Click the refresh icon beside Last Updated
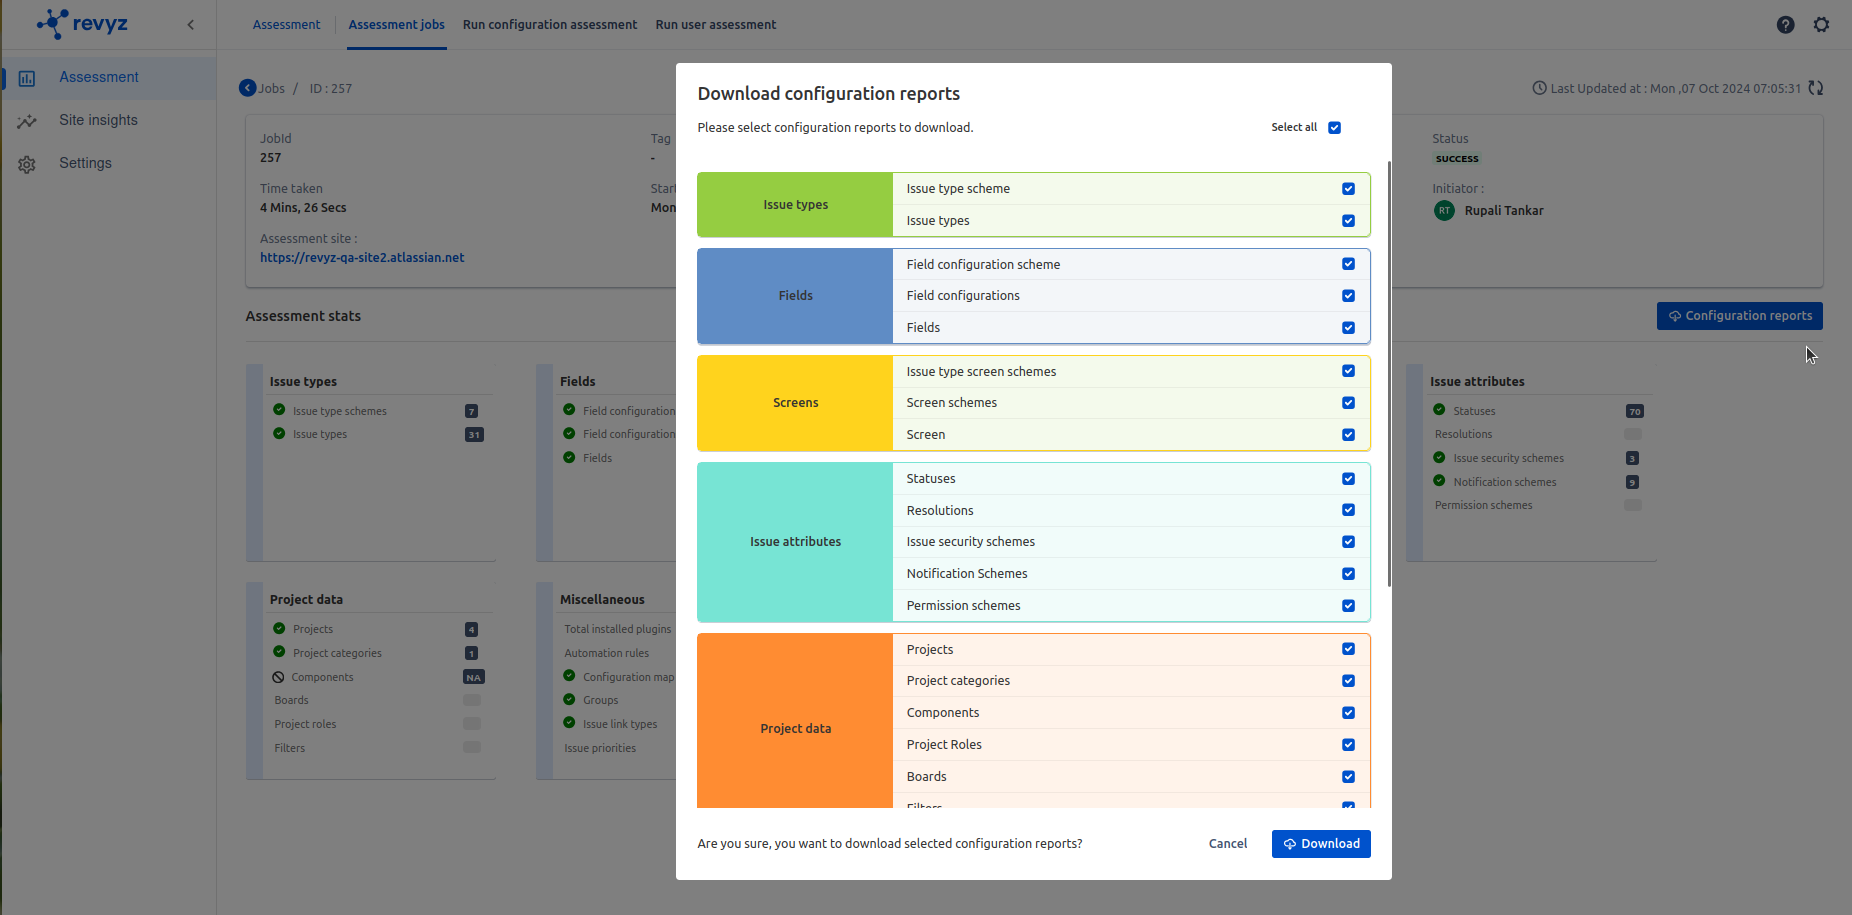1852x915 pixels. [x=1816, y=88]
